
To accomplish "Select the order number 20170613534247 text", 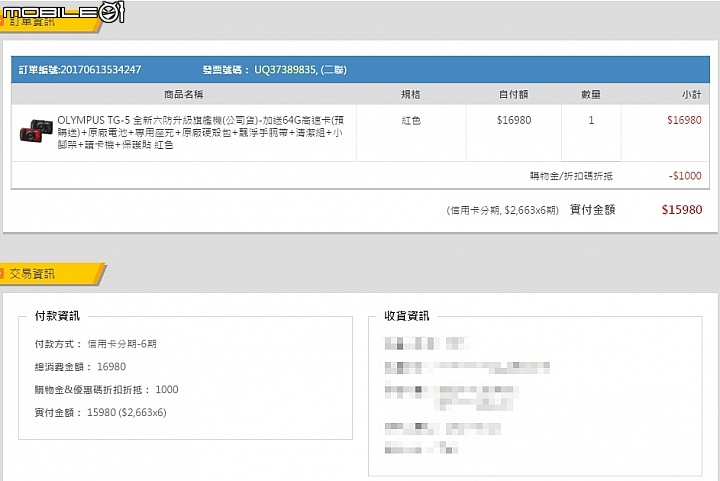I will click(101, 70).
